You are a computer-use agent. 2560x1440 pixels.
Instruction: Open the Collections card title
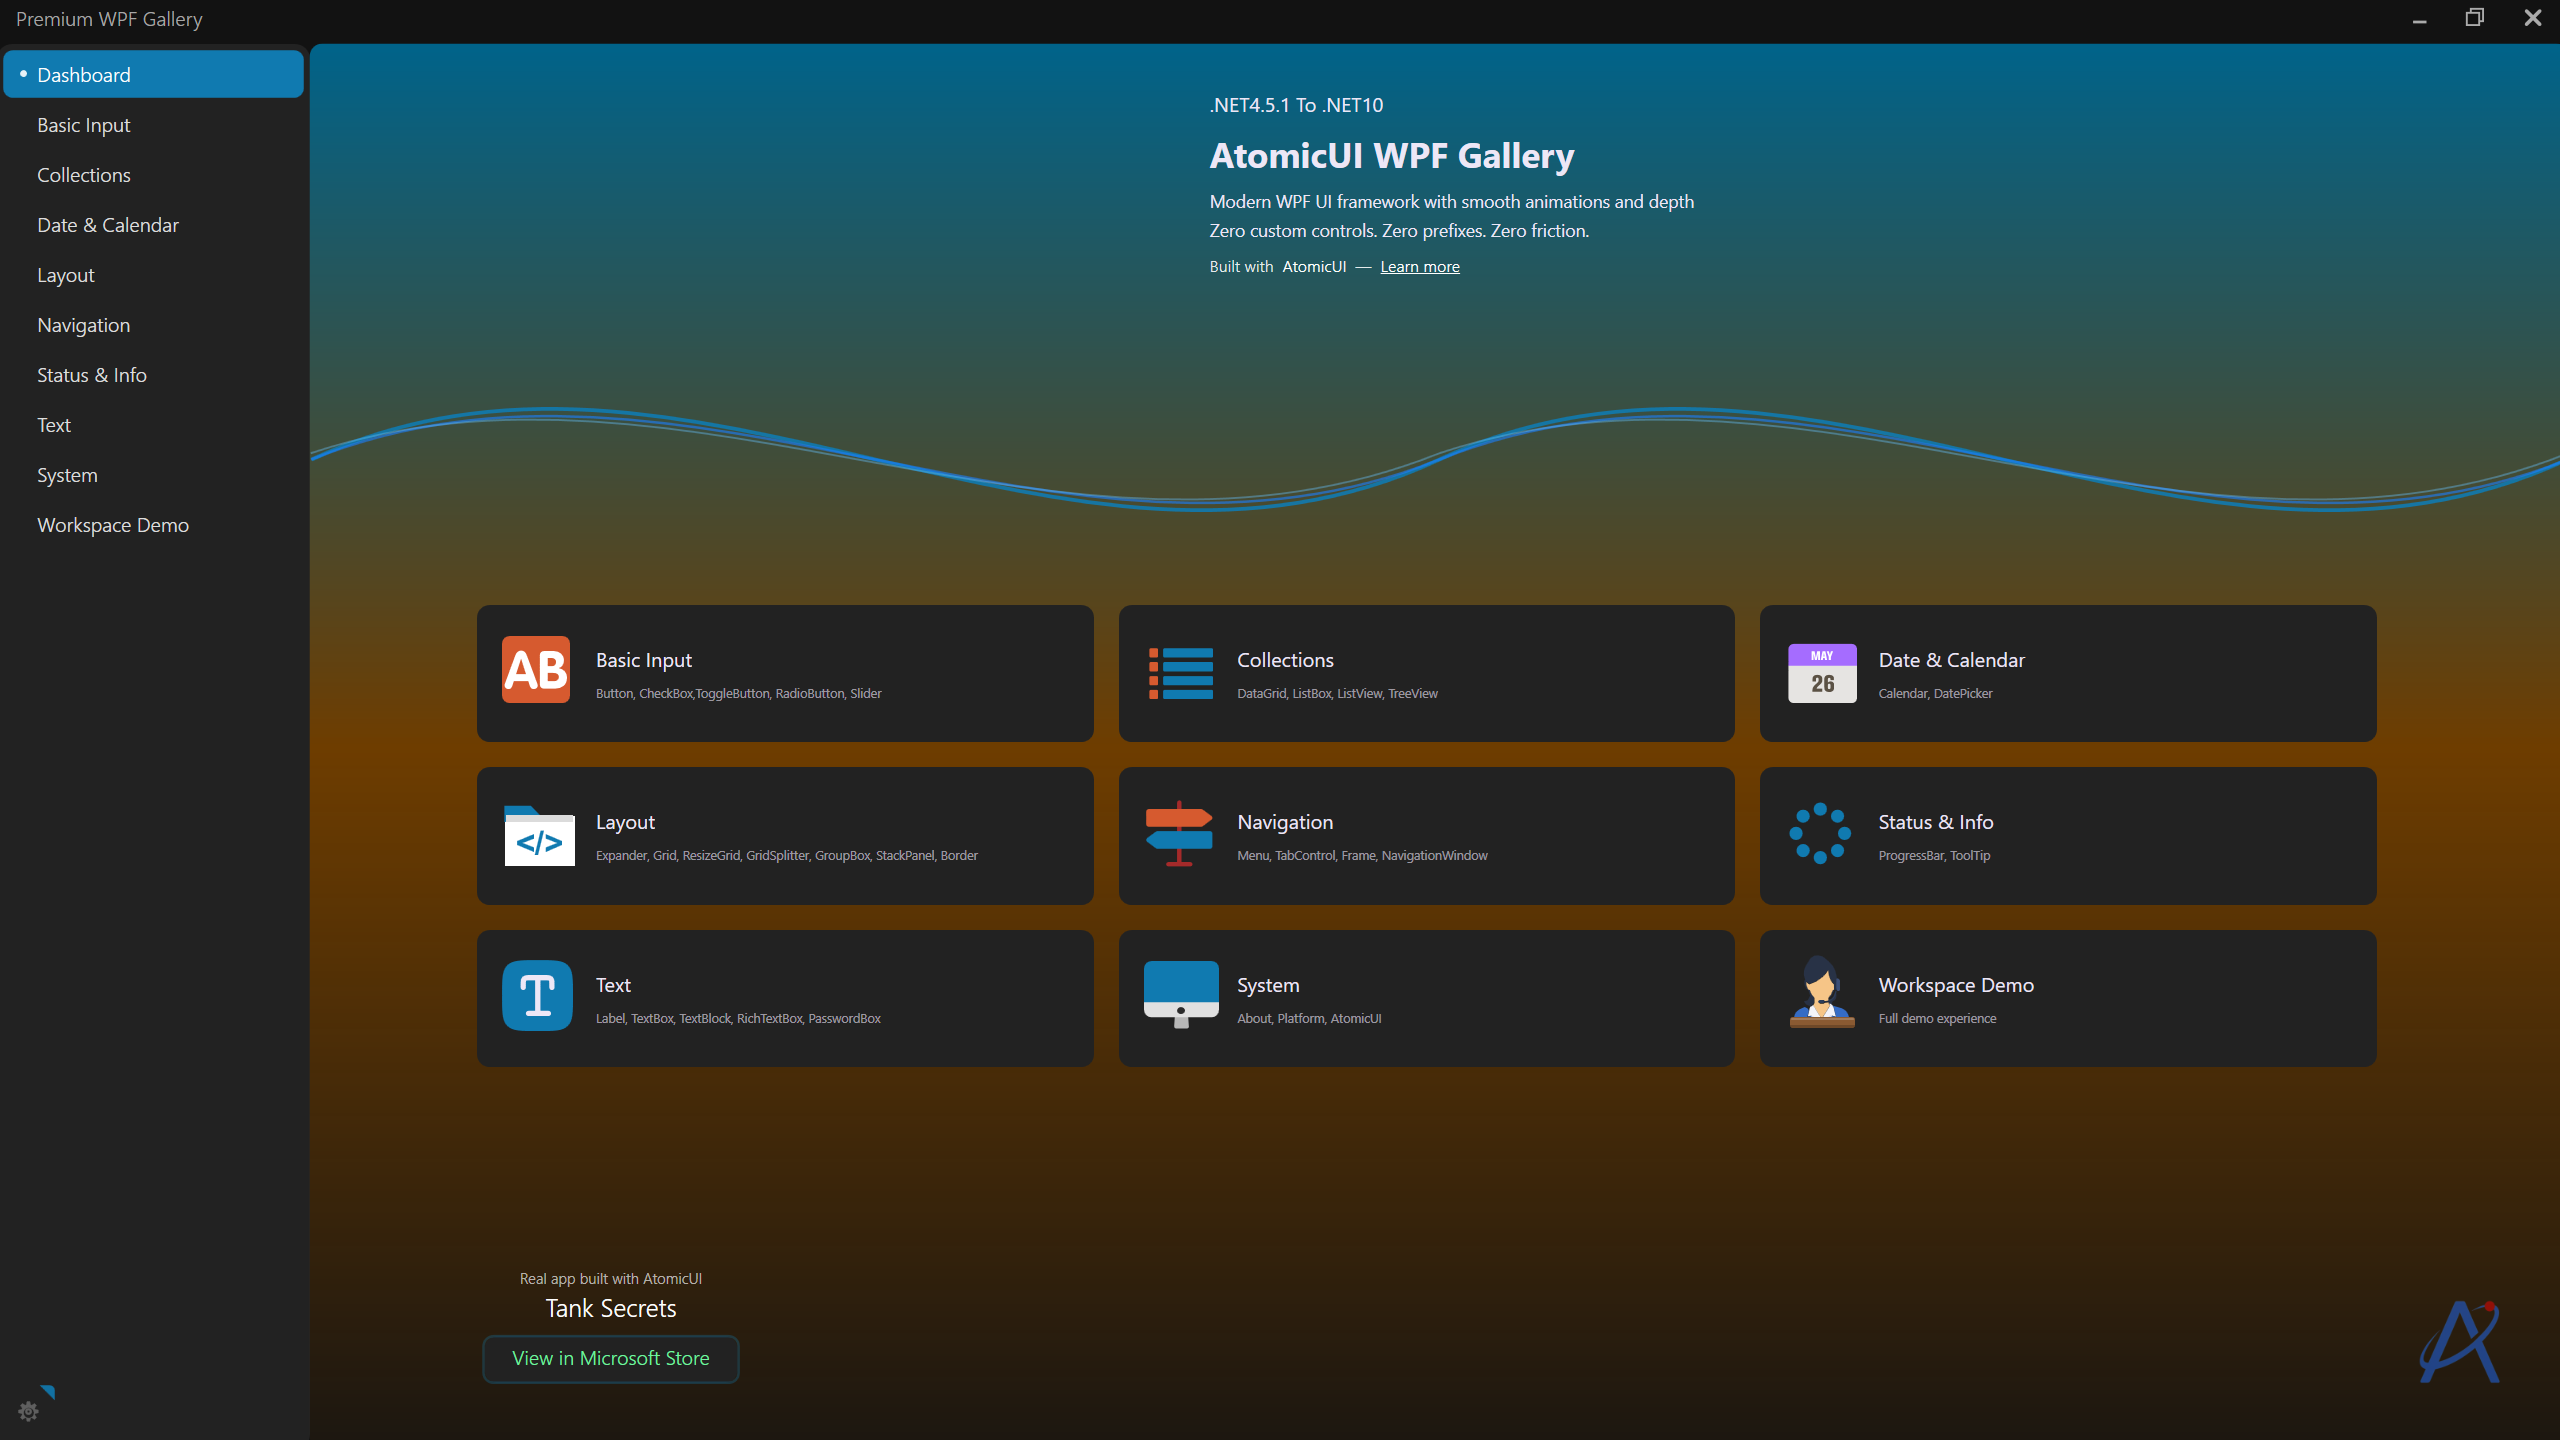[x=1285, y=660]
